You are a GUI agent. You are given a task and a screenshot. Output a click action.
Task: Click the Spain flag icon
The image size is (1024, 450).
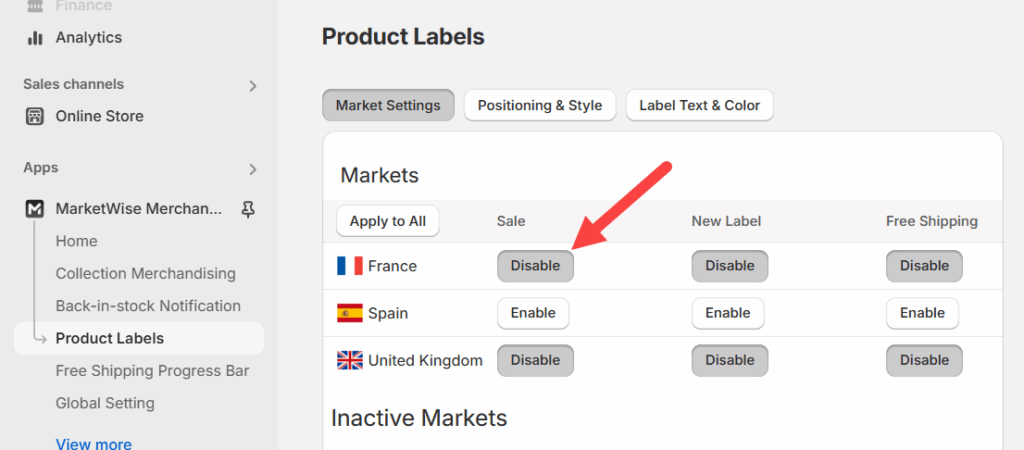click(350, 313)
